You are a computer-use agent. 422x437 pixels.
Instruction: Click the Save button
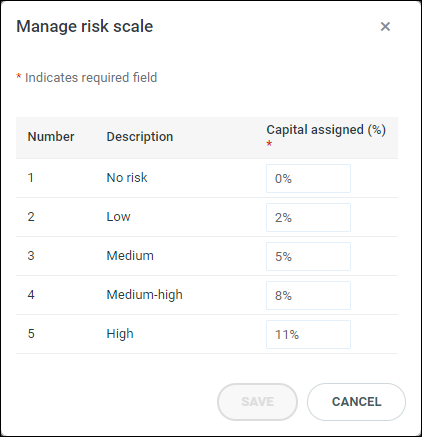point(257,402)
